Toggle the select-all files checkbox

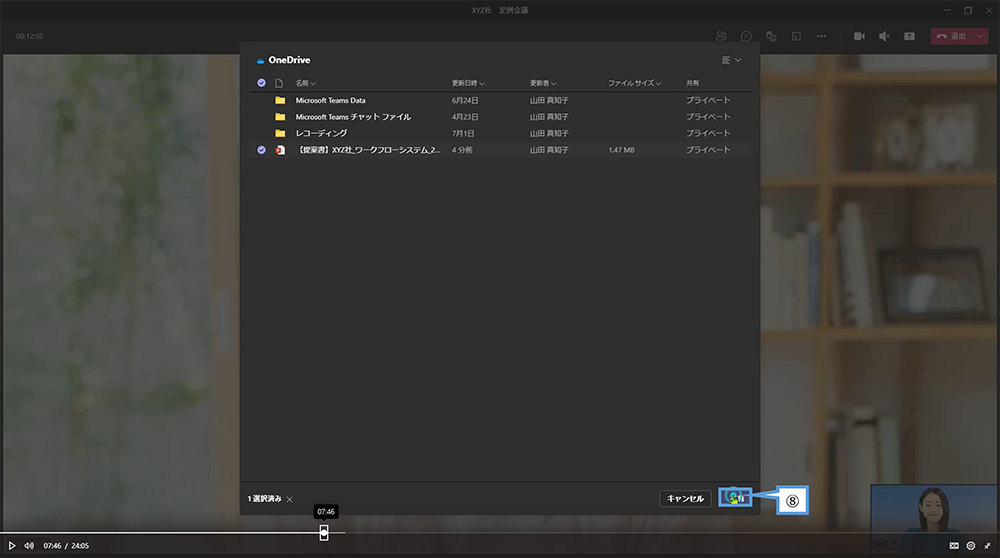261,83
